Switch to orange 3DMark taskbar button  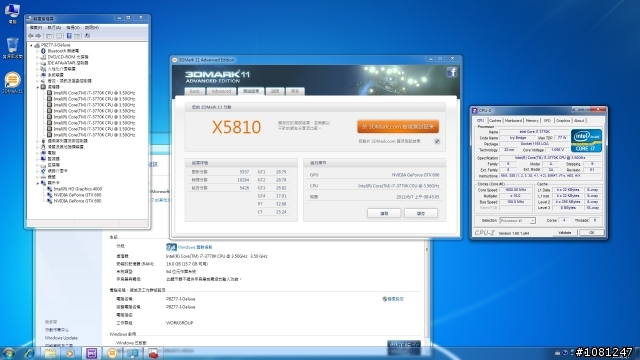coord(112,353)
